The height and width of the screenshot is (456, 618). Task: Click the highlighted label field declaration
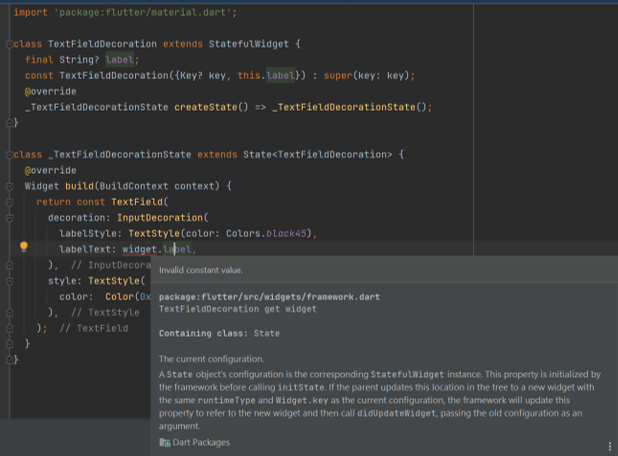tap(119, 60)
